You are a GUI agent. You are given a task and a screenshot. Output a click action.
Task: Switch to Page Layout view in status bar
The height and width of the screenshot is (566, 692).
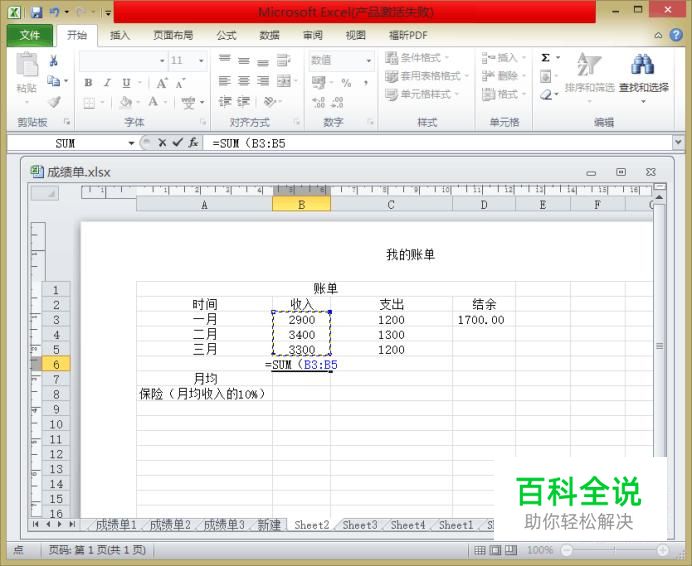(x=495, y=550)
